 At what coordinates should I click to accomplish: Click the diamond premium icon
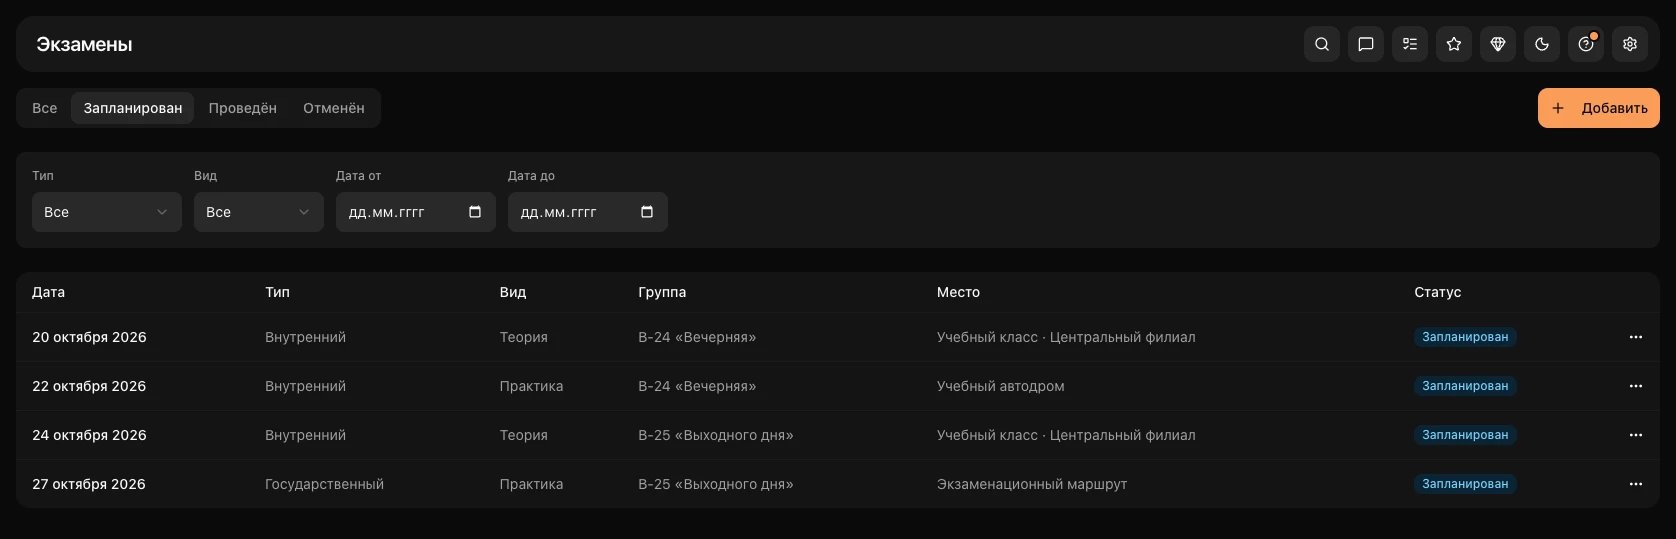[1498, 44]
